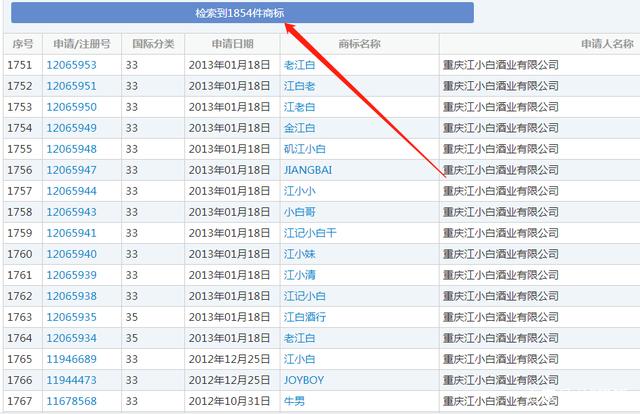Select applicant 重庆江小白酒业有限公司 in row 1759
The width and height of the screenshot is (640, 414).
(501, 233)
